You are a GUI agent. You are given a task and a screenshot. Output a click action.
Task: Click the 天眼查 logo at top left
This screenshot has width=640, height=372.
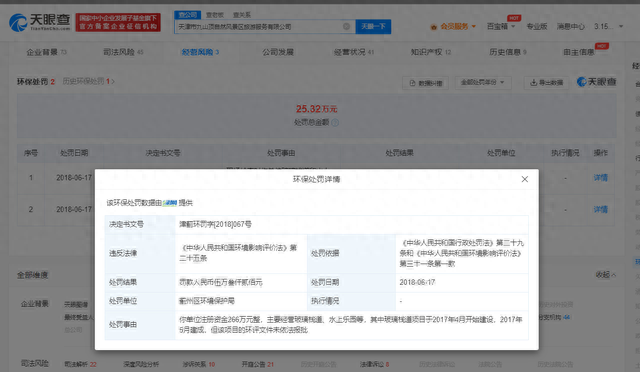coord(40,22)
